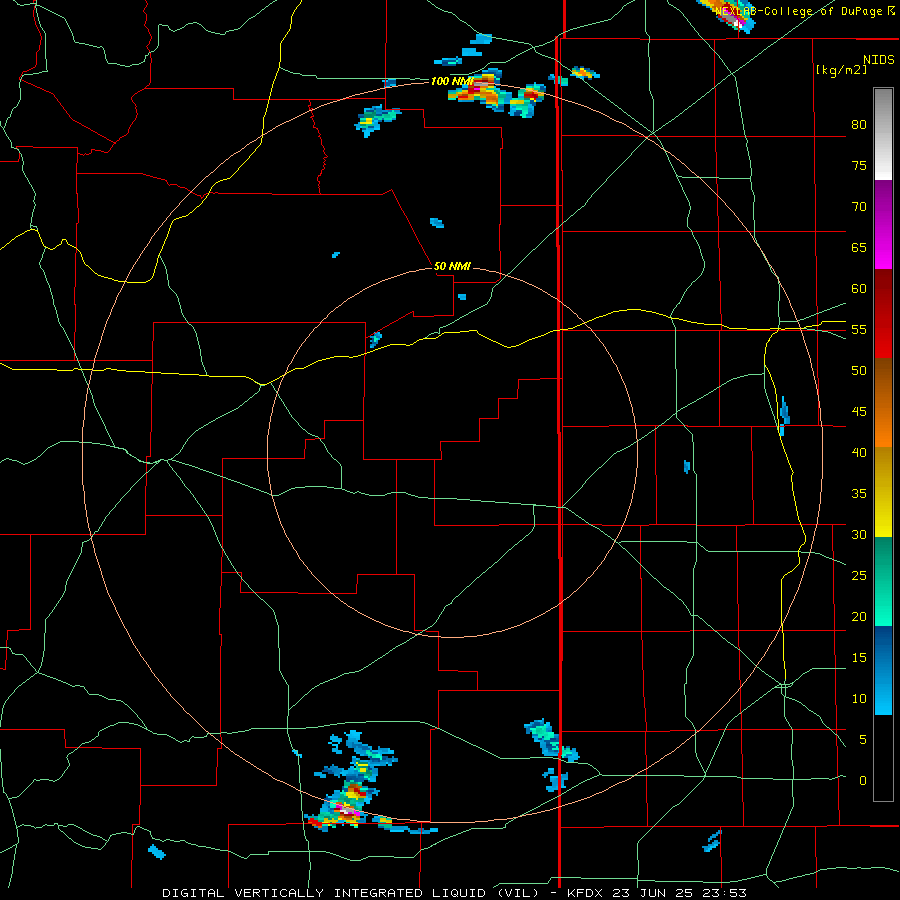
Task: Click the scale value "75"
Action: click(859, 165)
